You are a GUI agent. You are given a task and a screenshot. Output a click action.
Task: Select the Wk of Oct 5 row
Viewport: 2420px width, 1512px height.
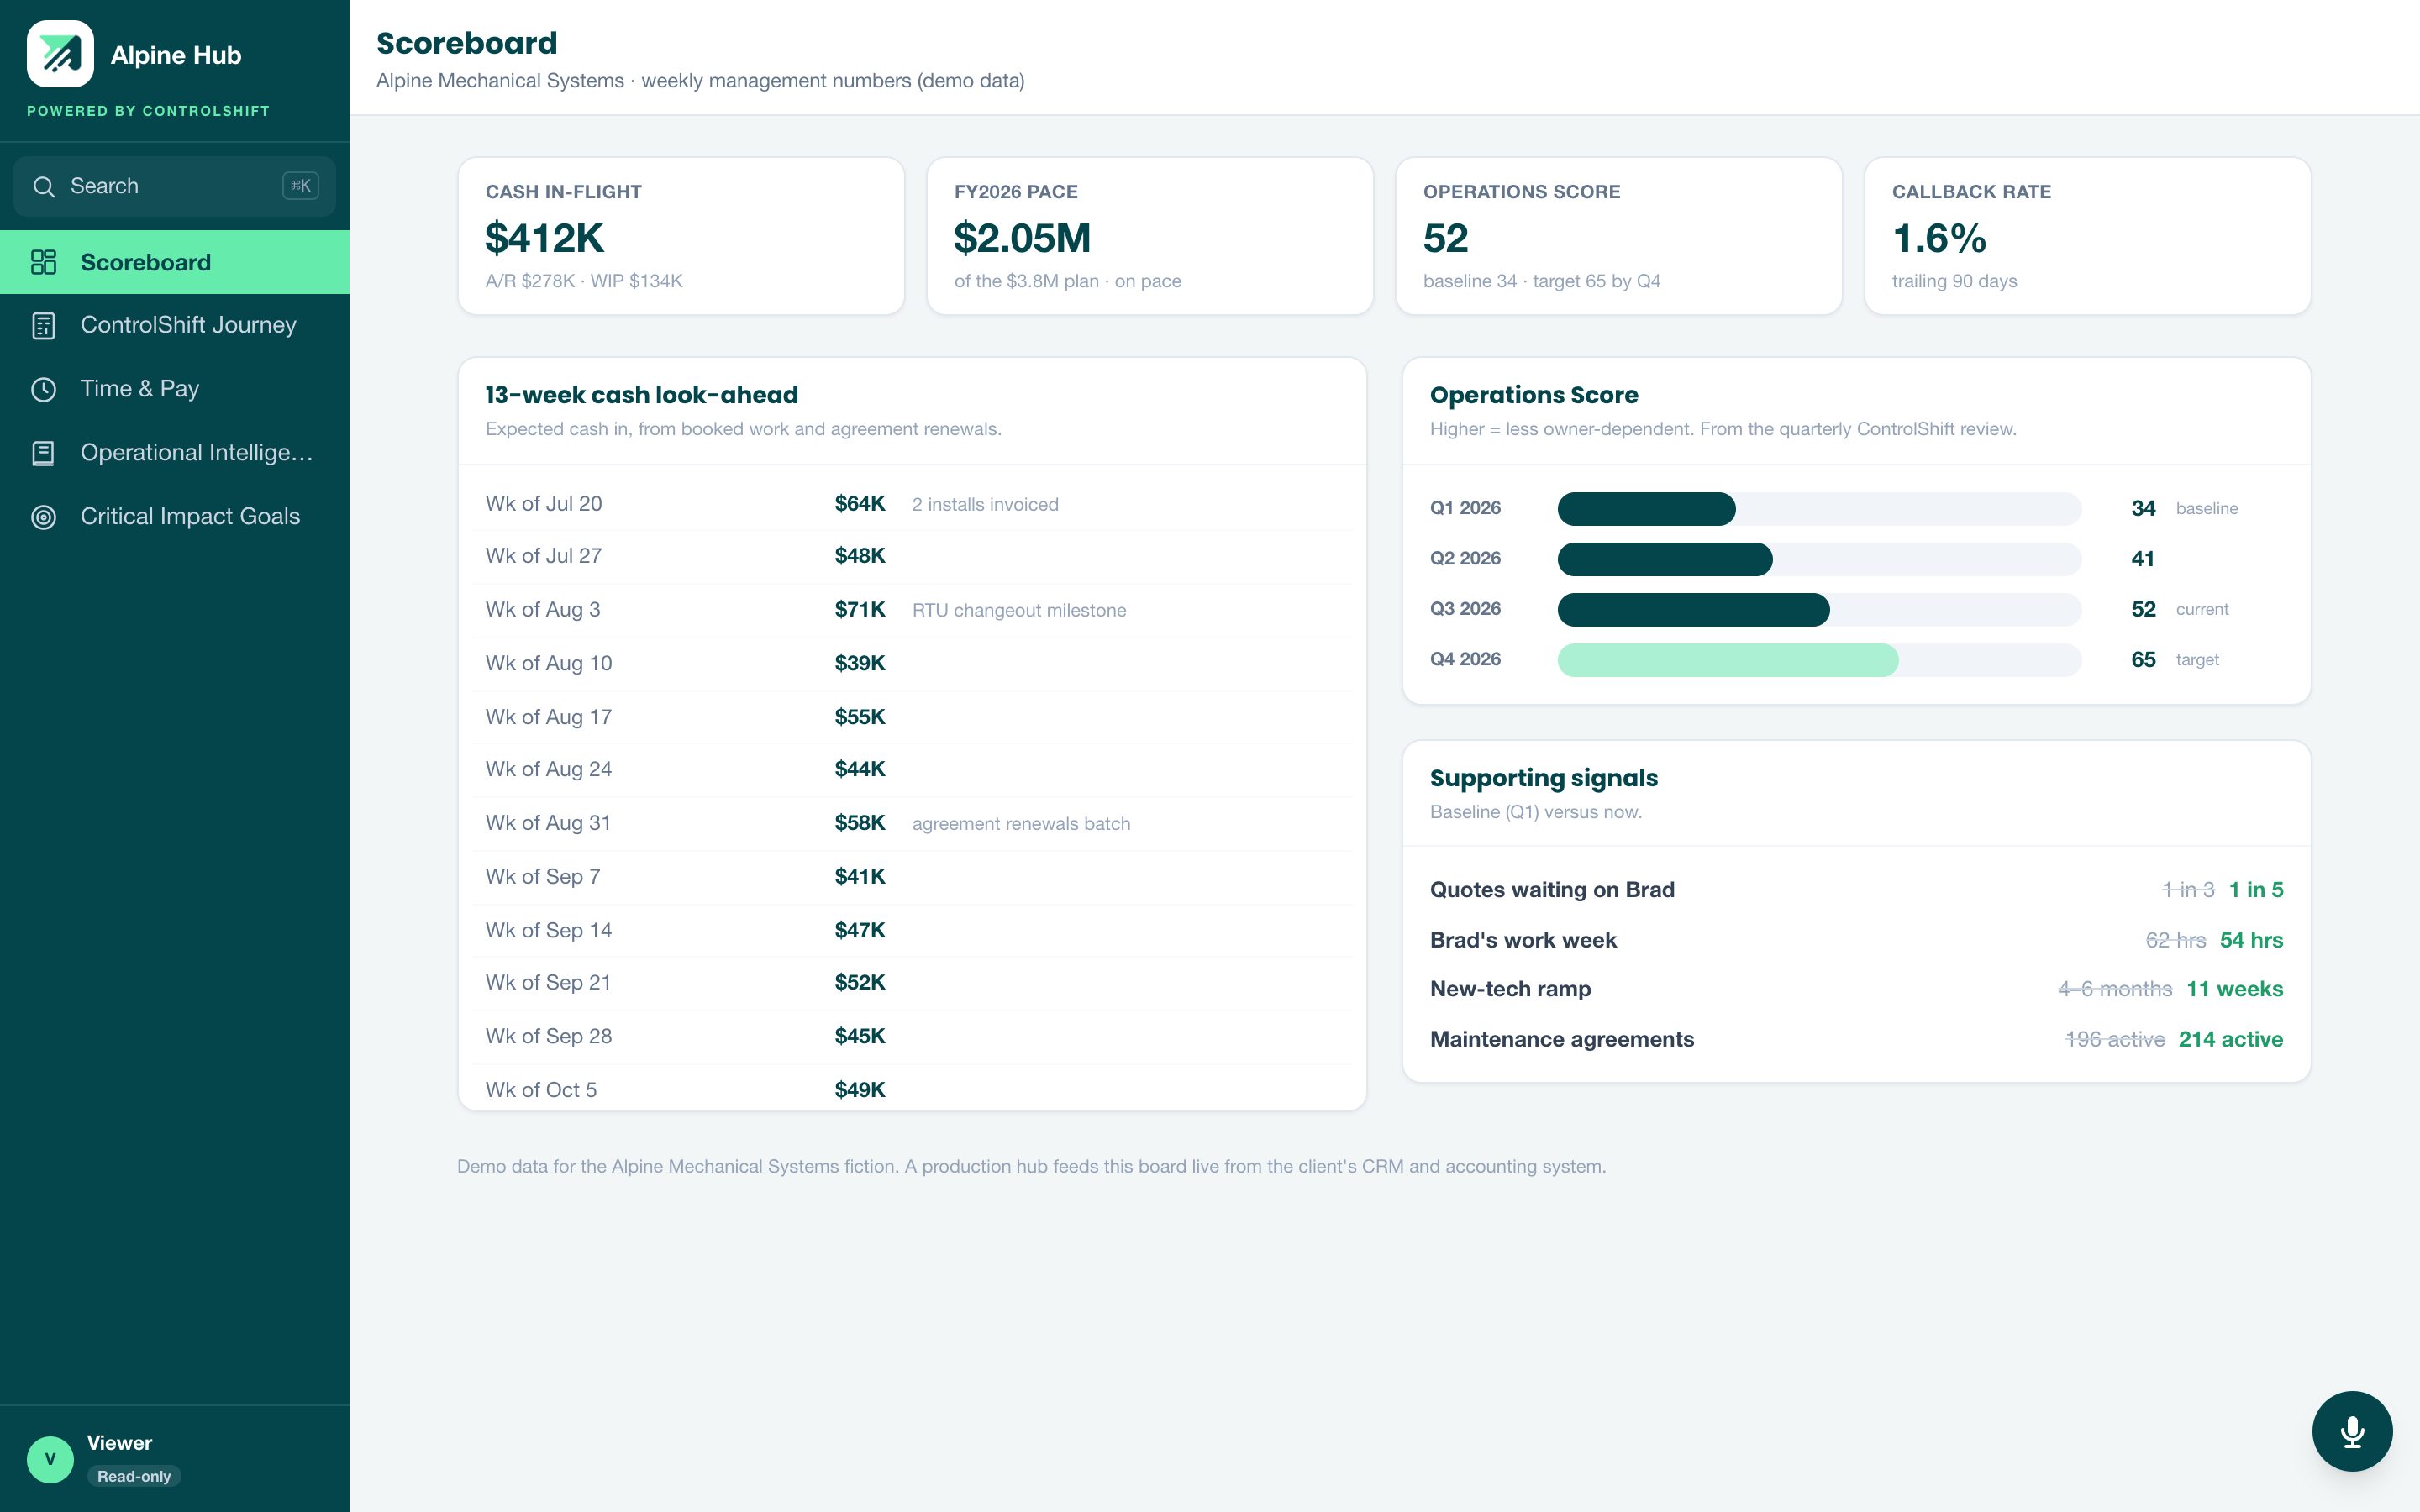click(912, 1089)
